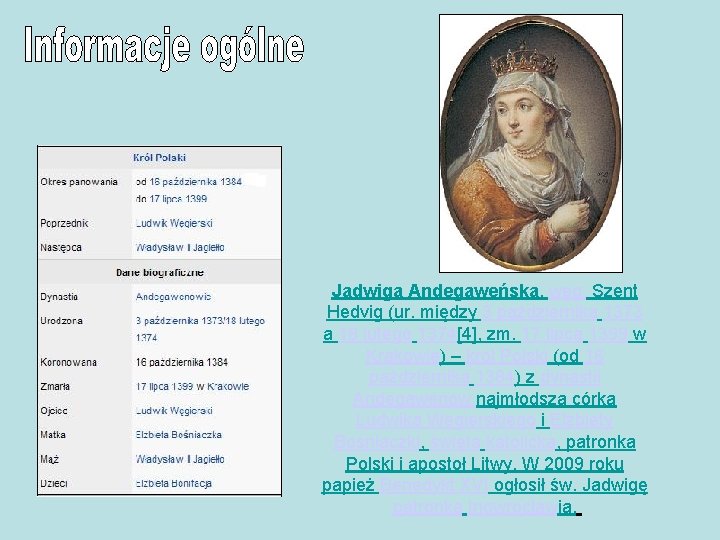
Task: Select the 'Następca' row label
Action: tap(61, 248)
